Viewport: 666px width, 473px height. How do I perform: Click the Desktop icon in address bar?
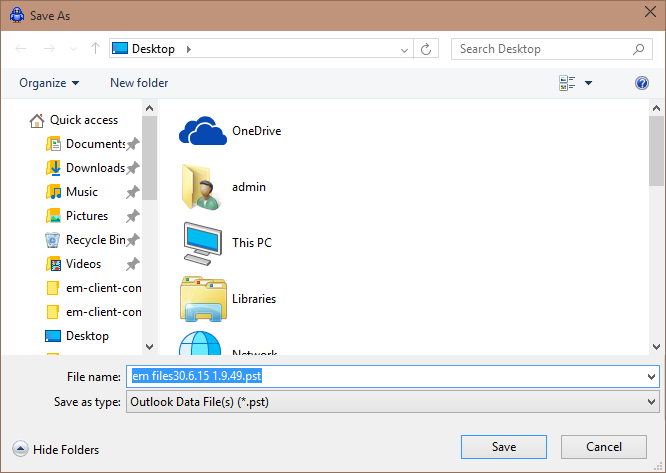pyautogui.click(x=120, y=48)
